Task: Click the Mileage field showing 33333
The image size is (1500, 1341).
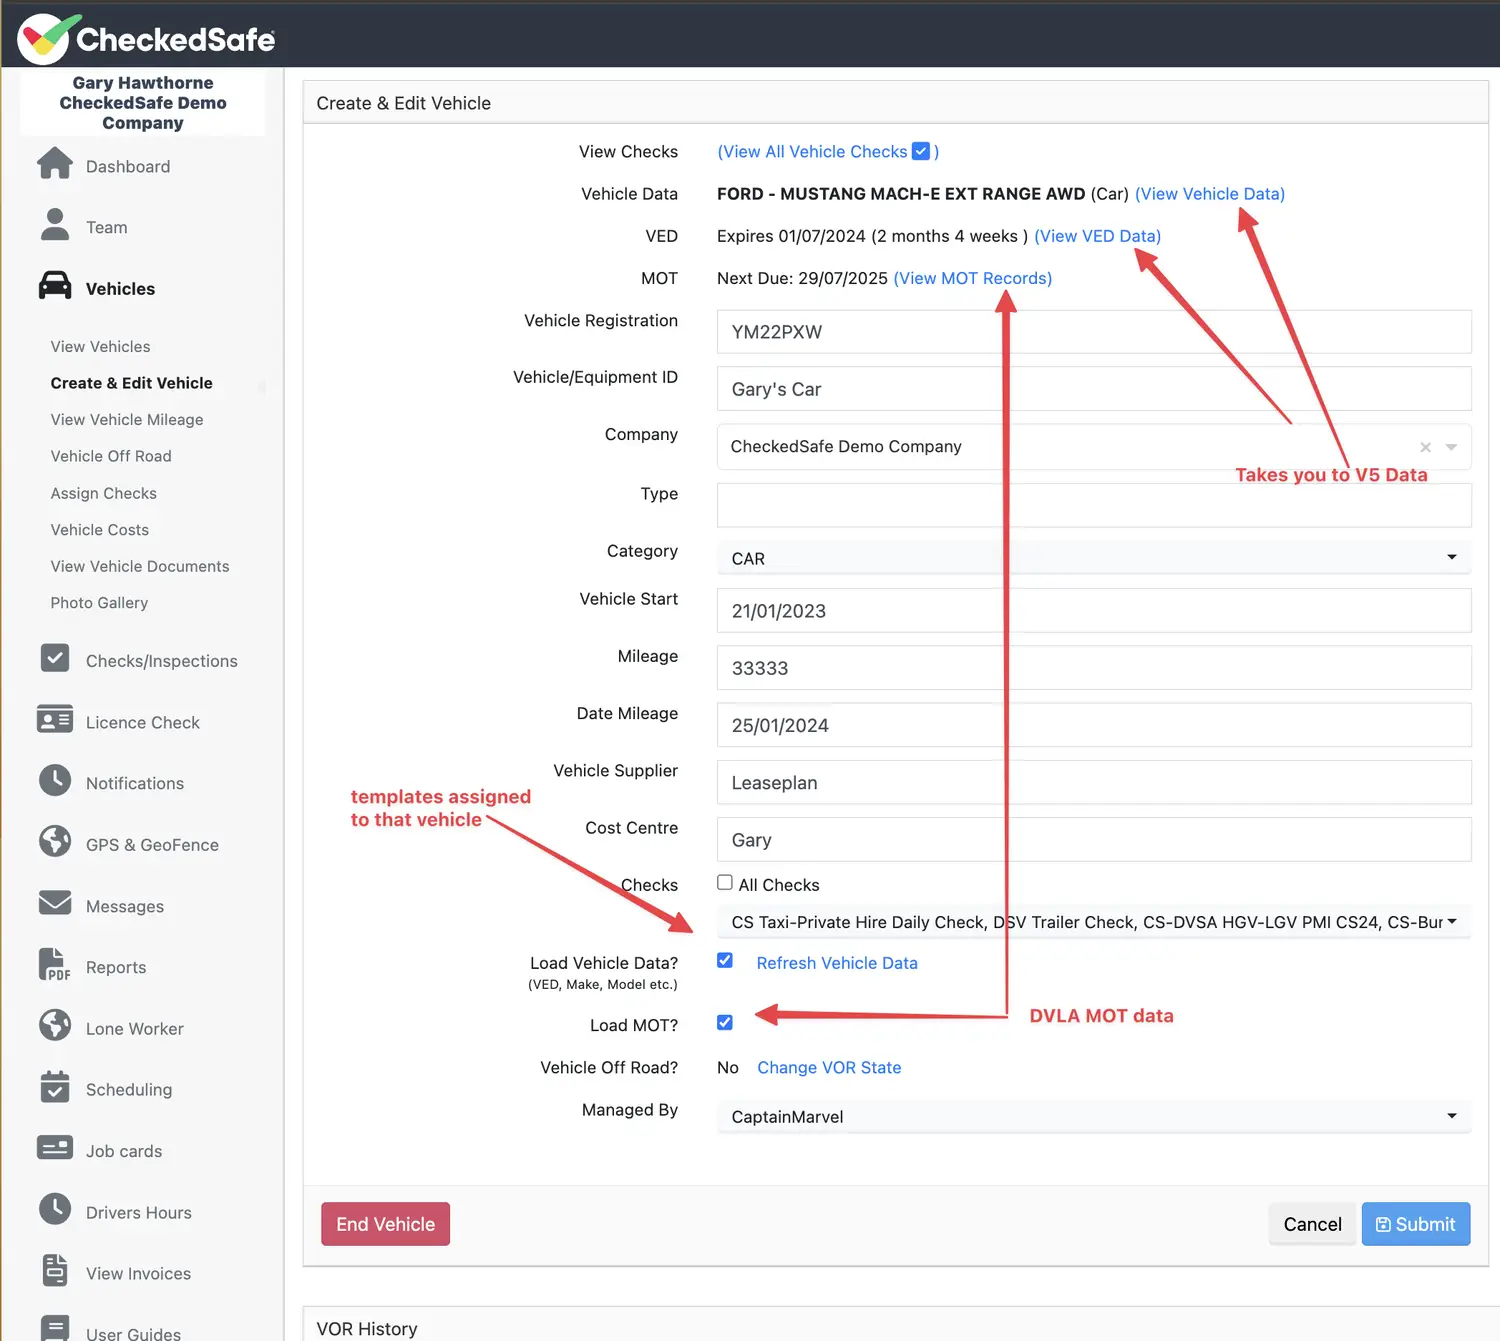Action: click(1094, 668)
